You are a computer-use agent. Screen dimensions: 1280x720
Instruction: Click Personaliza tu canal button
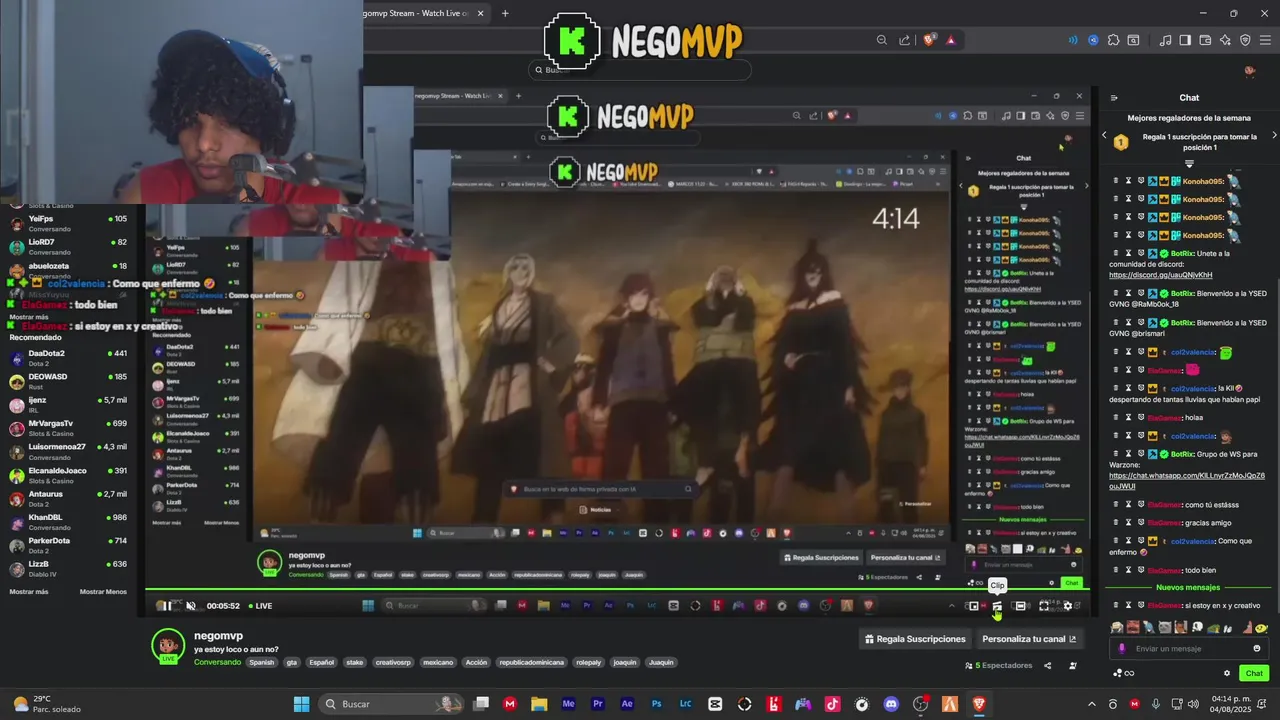coord(1029,639)
